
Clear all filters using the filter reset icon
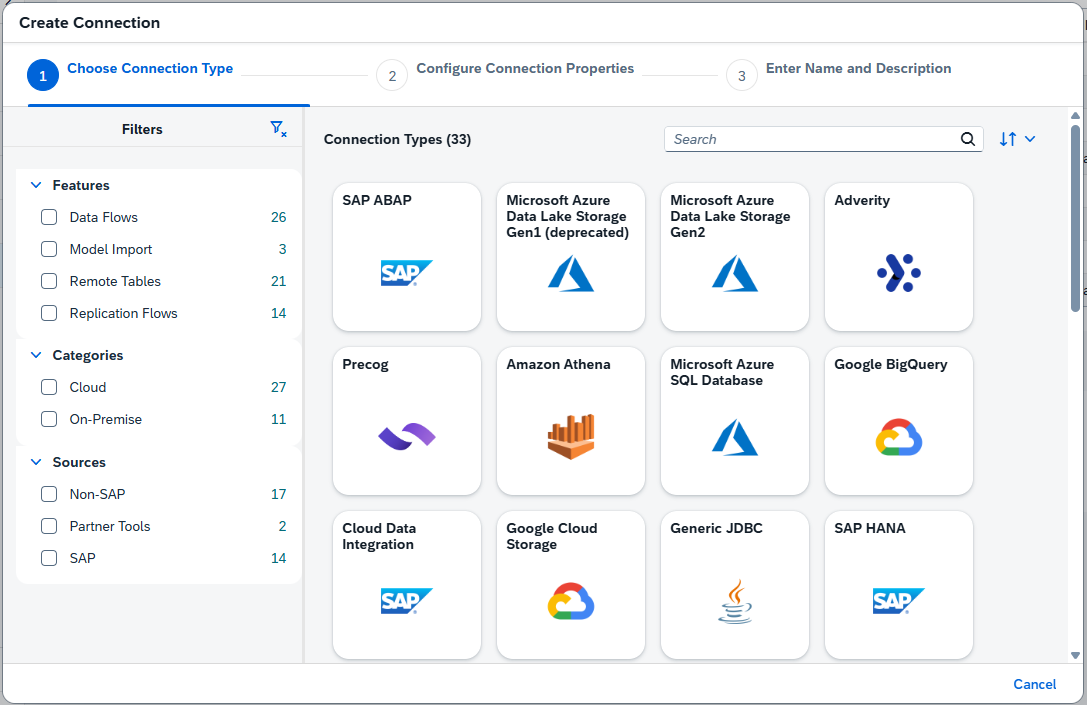(x=277, y=128)
